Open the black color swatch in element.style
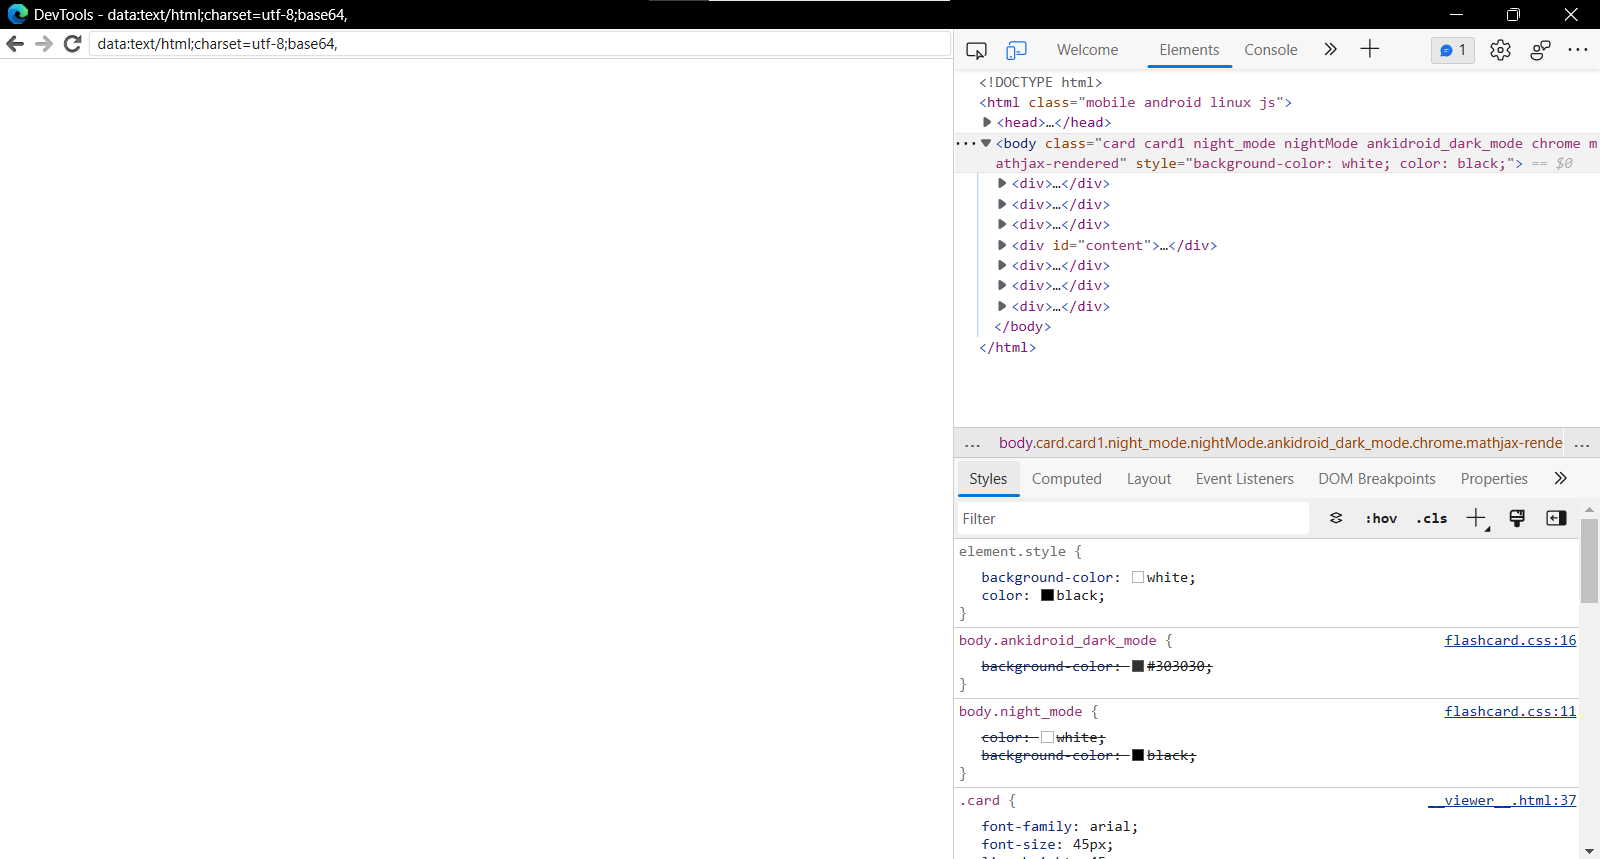Viewport: 1600px width, 859px height. [1047, 595]
